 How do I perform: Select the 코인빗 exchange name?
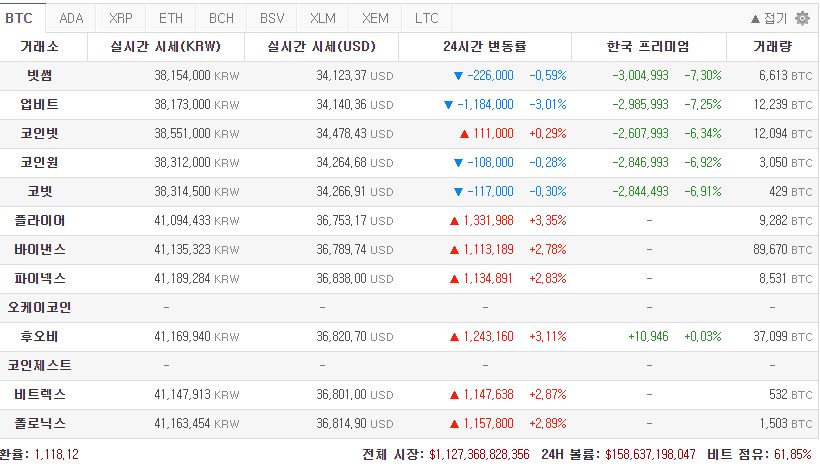40,133
